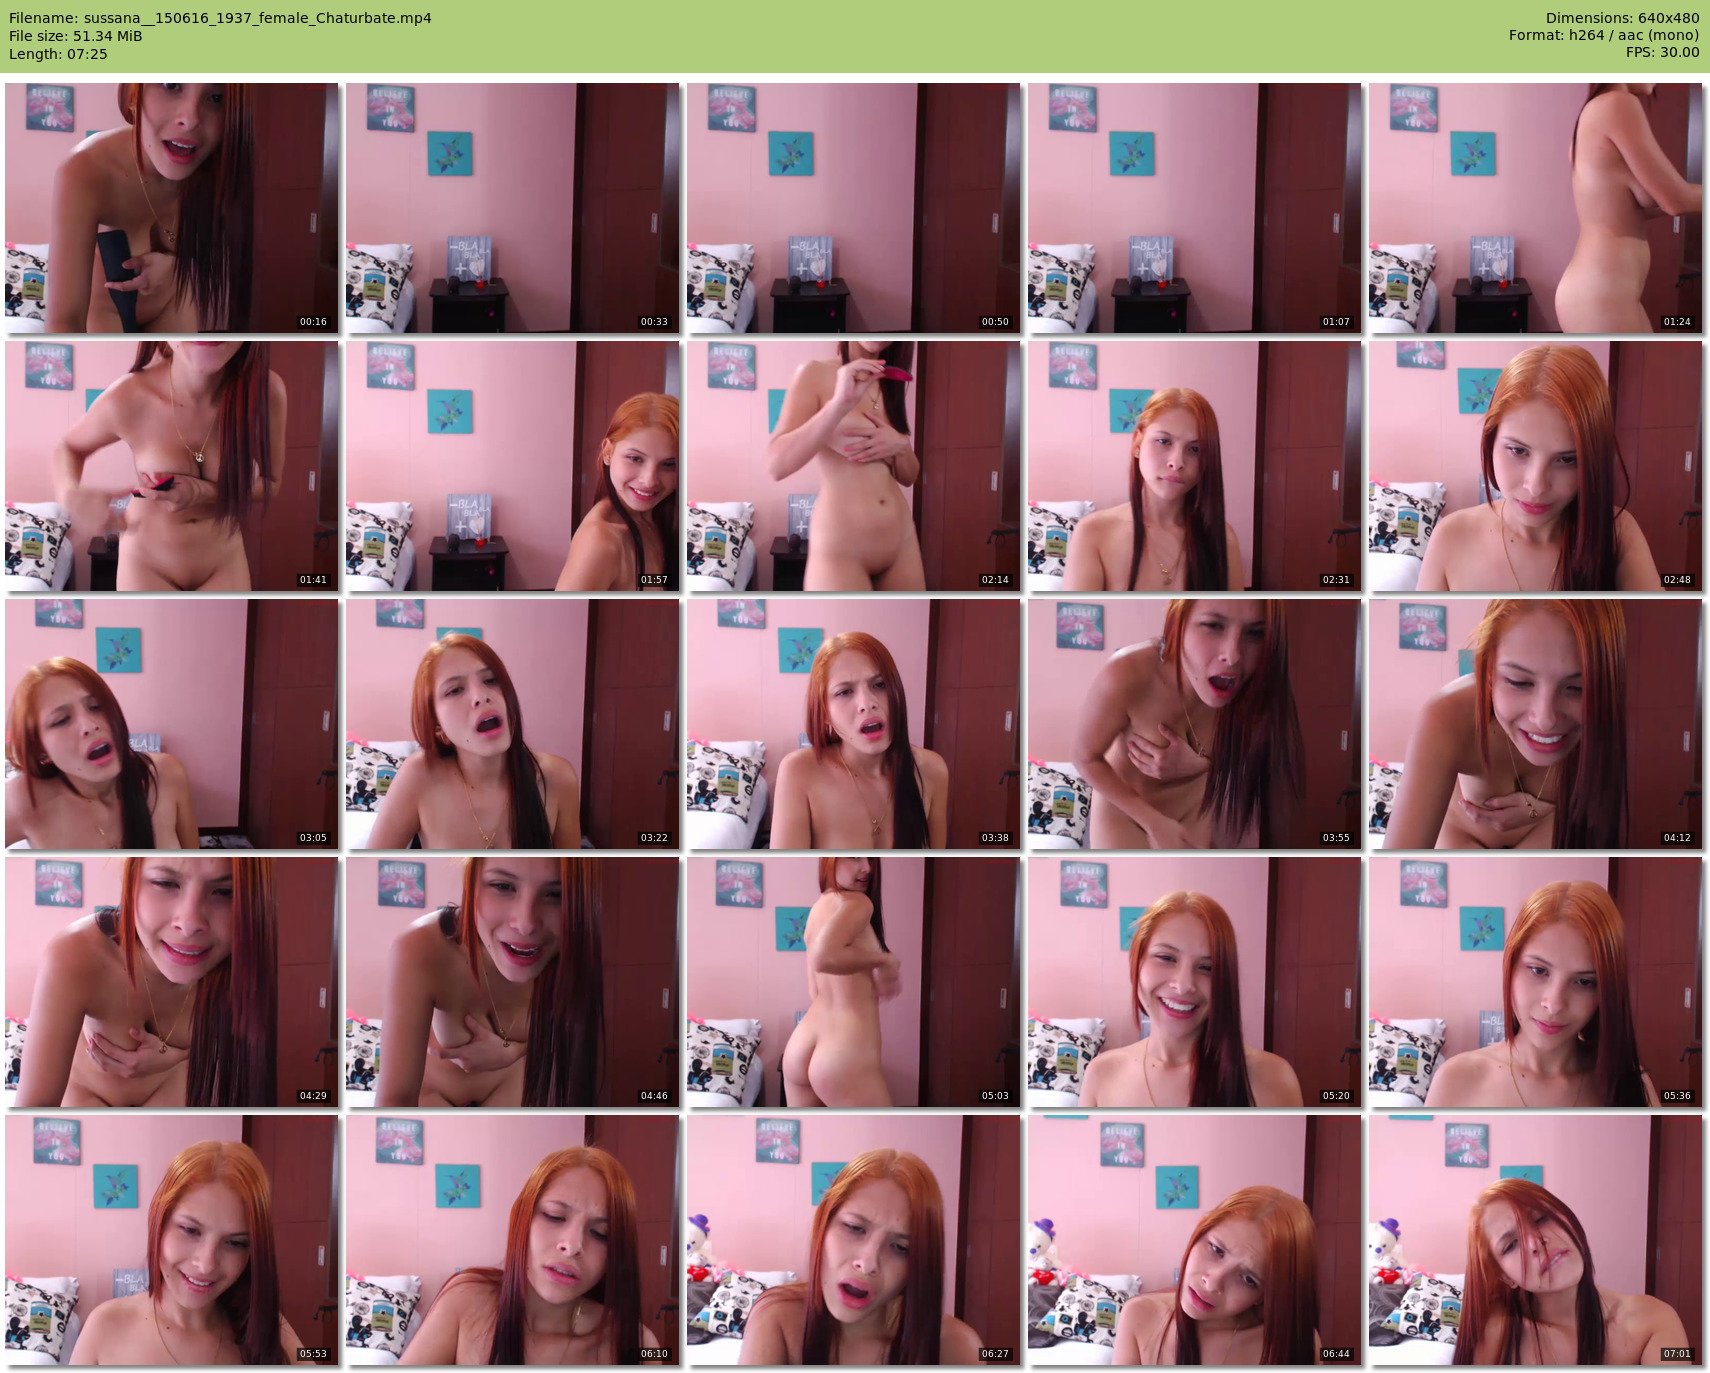This screenshot has width=1710, height=1373.
Task: Click the FPS 30.00 label
Action: pyautogui.click(x=1662, y=52)
